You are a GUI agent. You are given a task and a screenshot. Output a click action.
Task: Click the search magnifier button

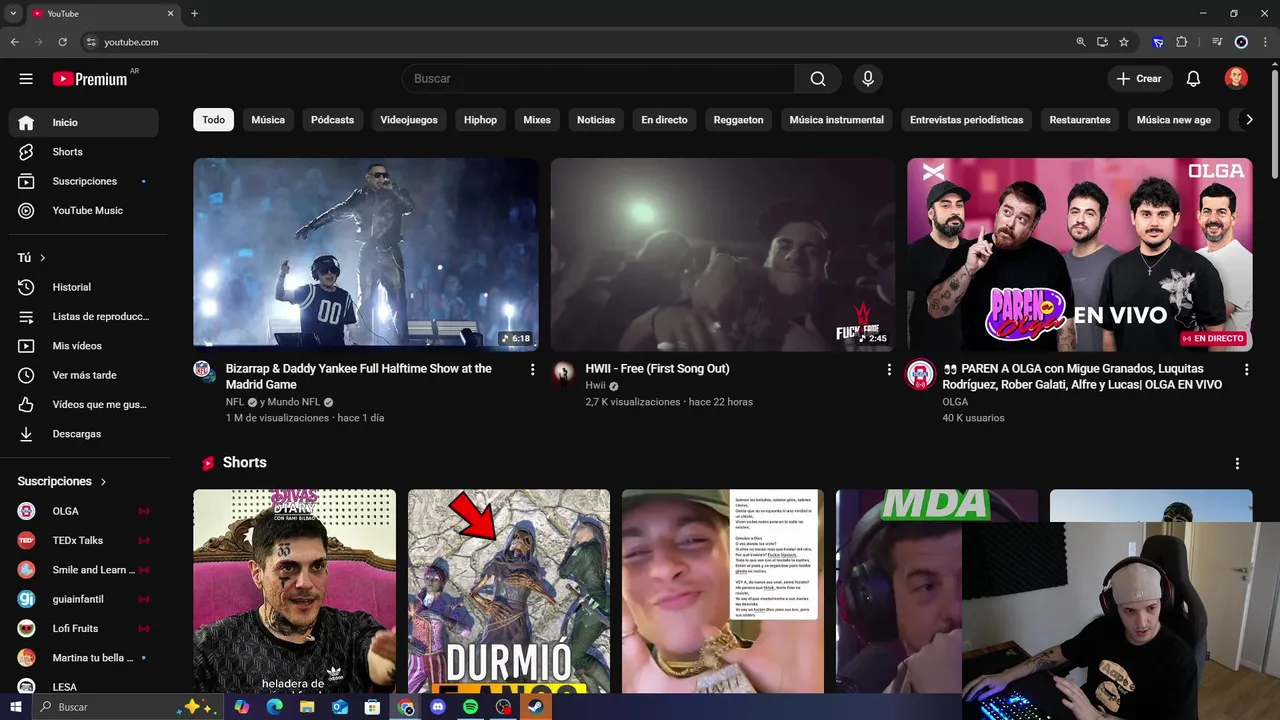tap(818, 79)
